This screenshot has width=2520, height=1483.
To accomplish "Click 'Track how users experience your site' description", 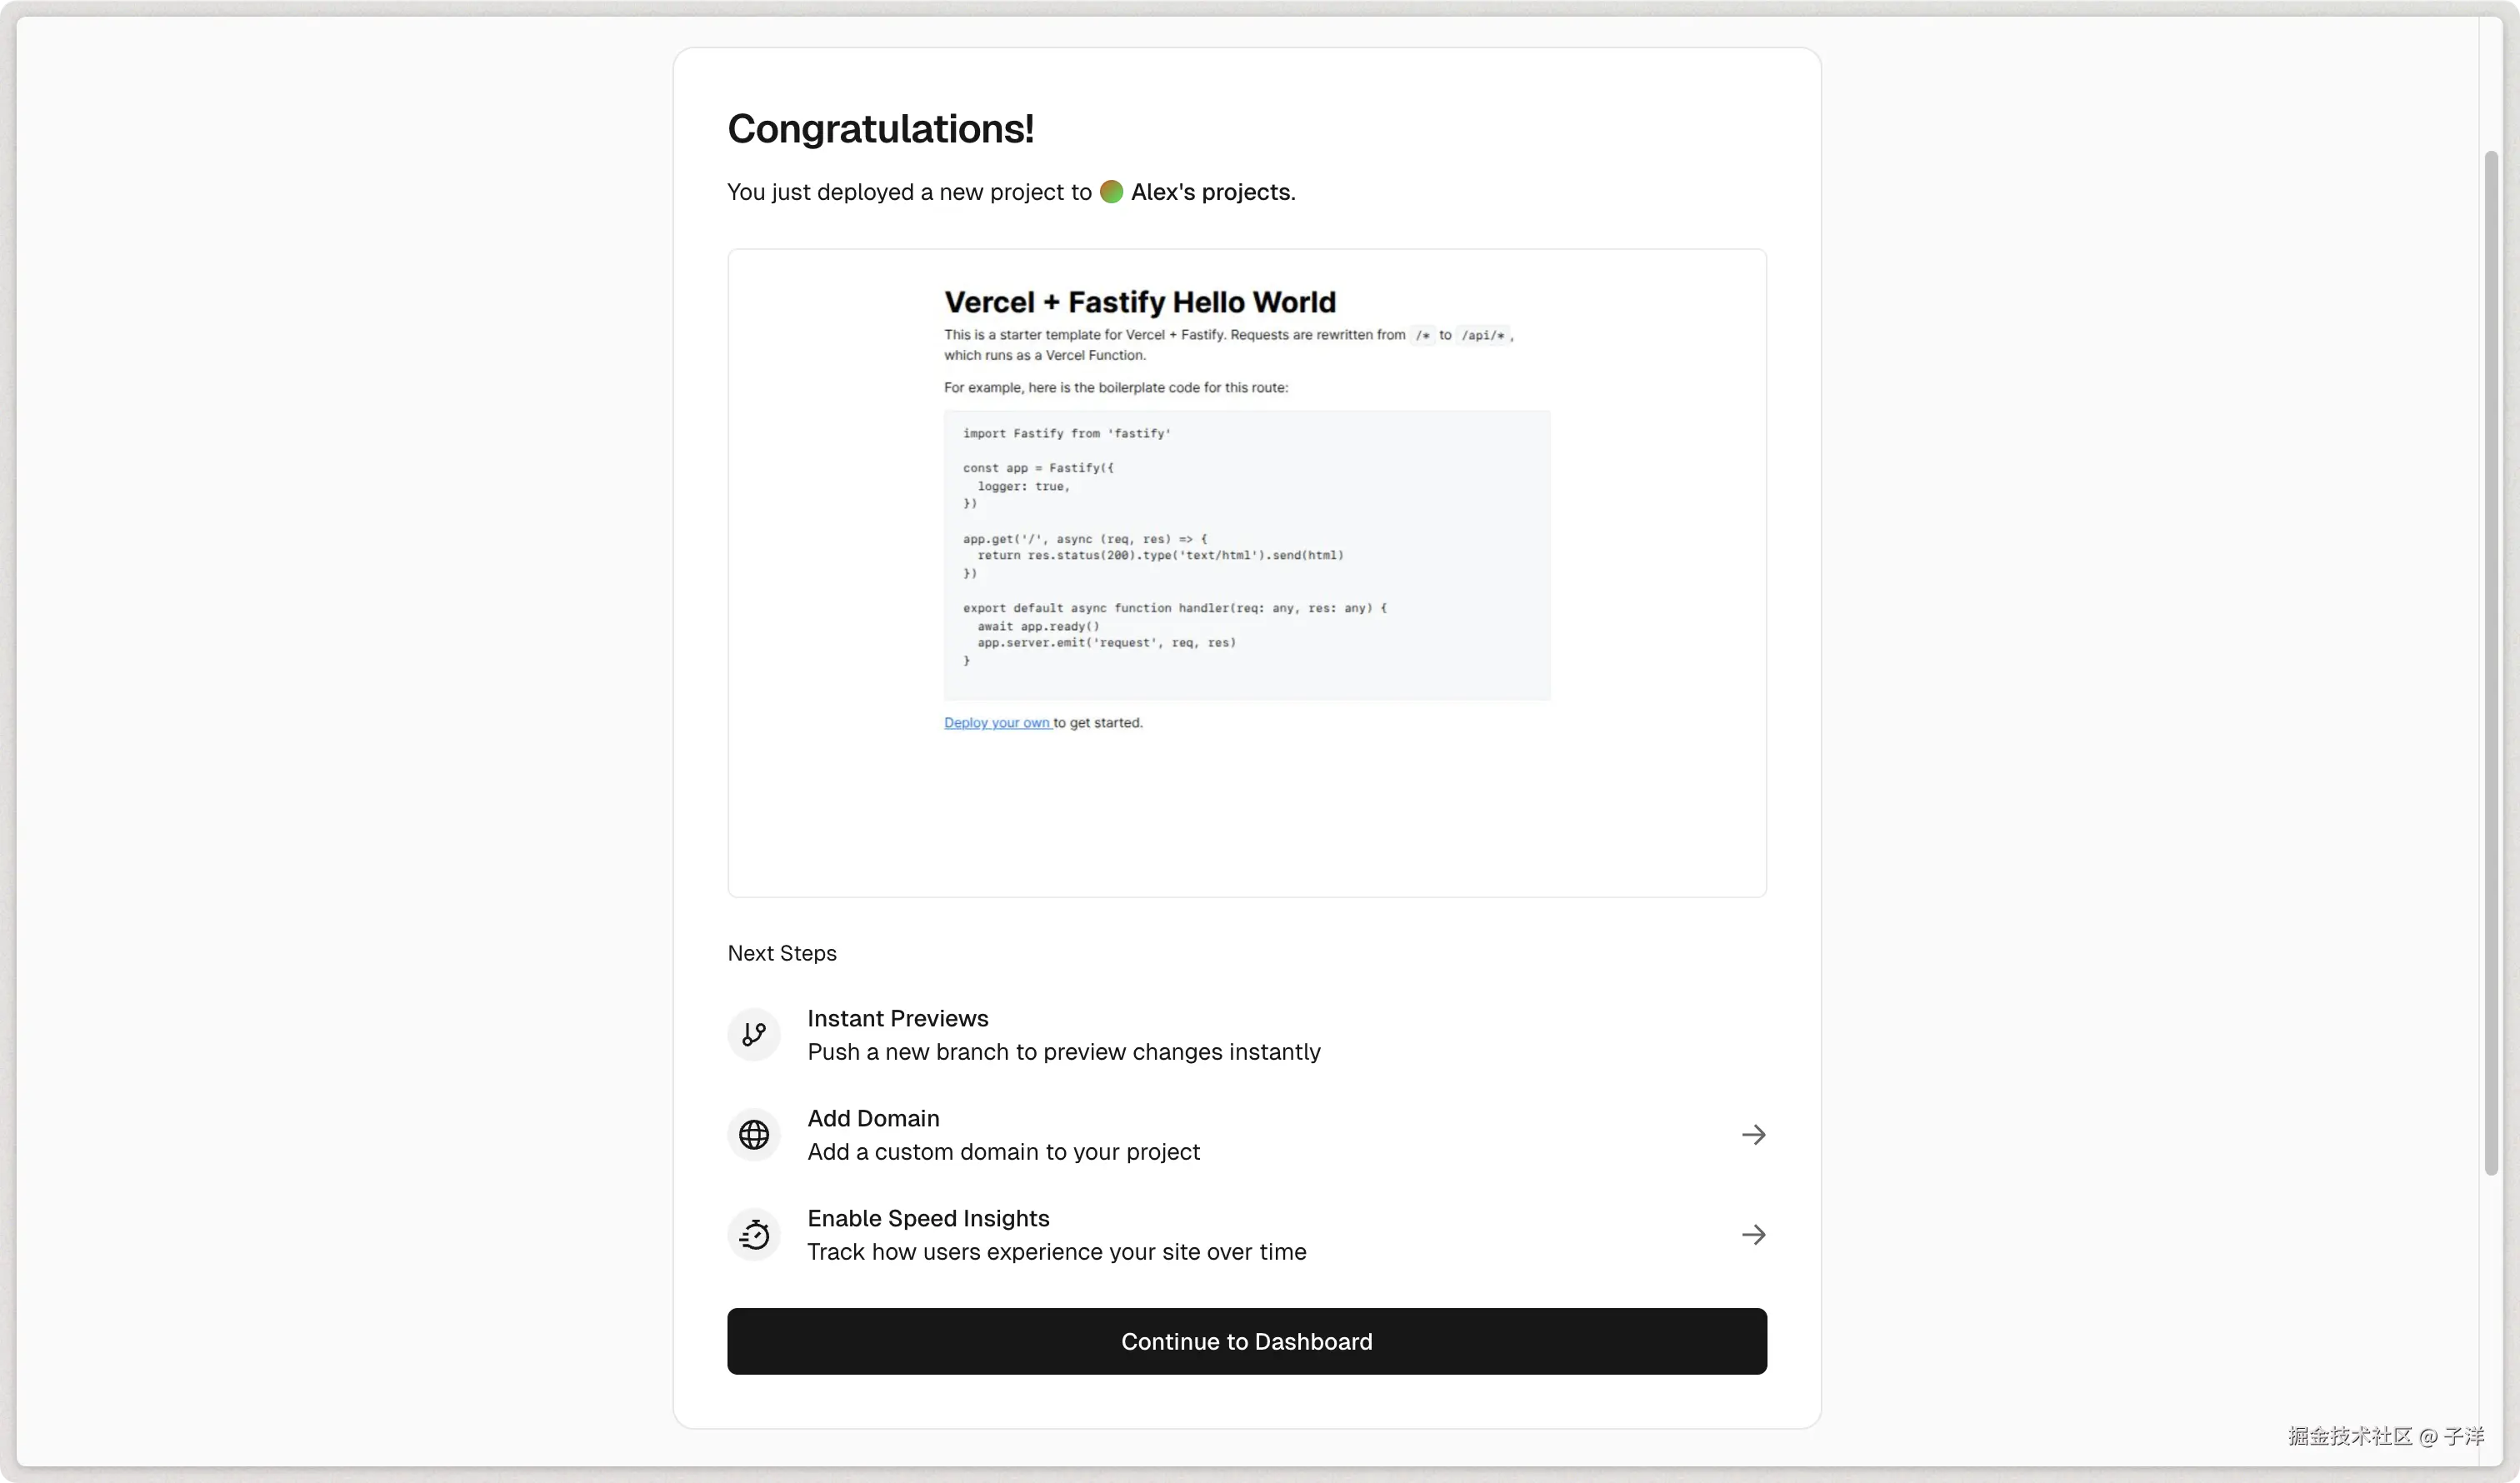I will tap(1056, 1252).
